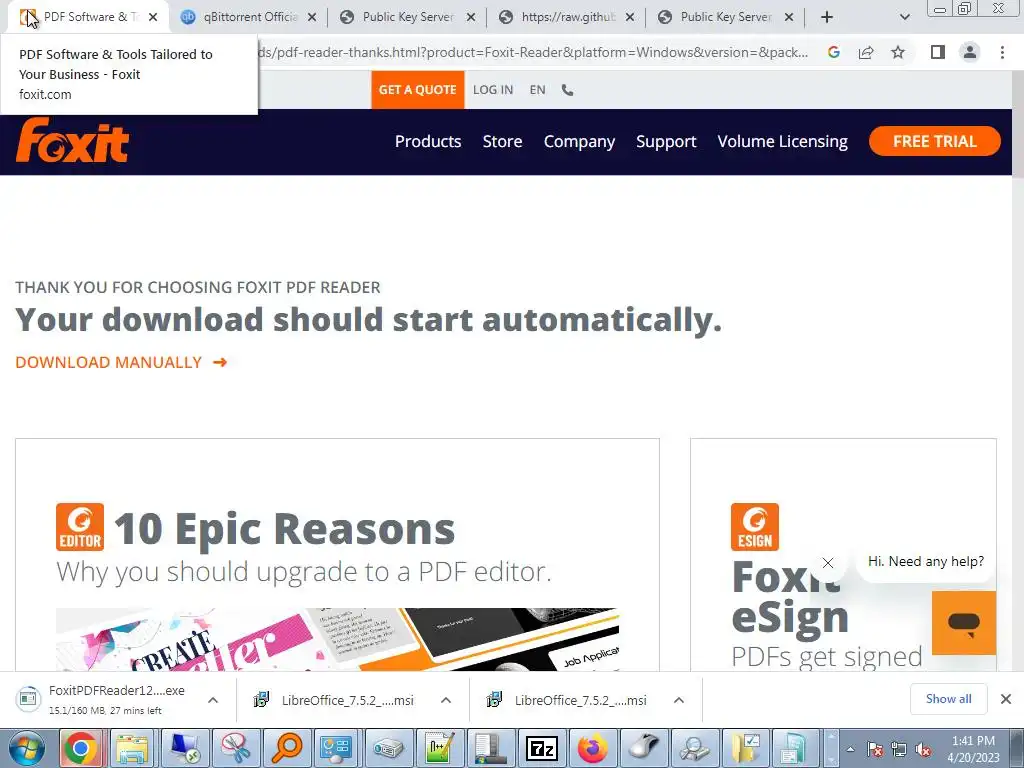Click the FREE TRIAL button
Image resolution: width=1024 pixels, height=768 pixels.
tap(935, 141)
